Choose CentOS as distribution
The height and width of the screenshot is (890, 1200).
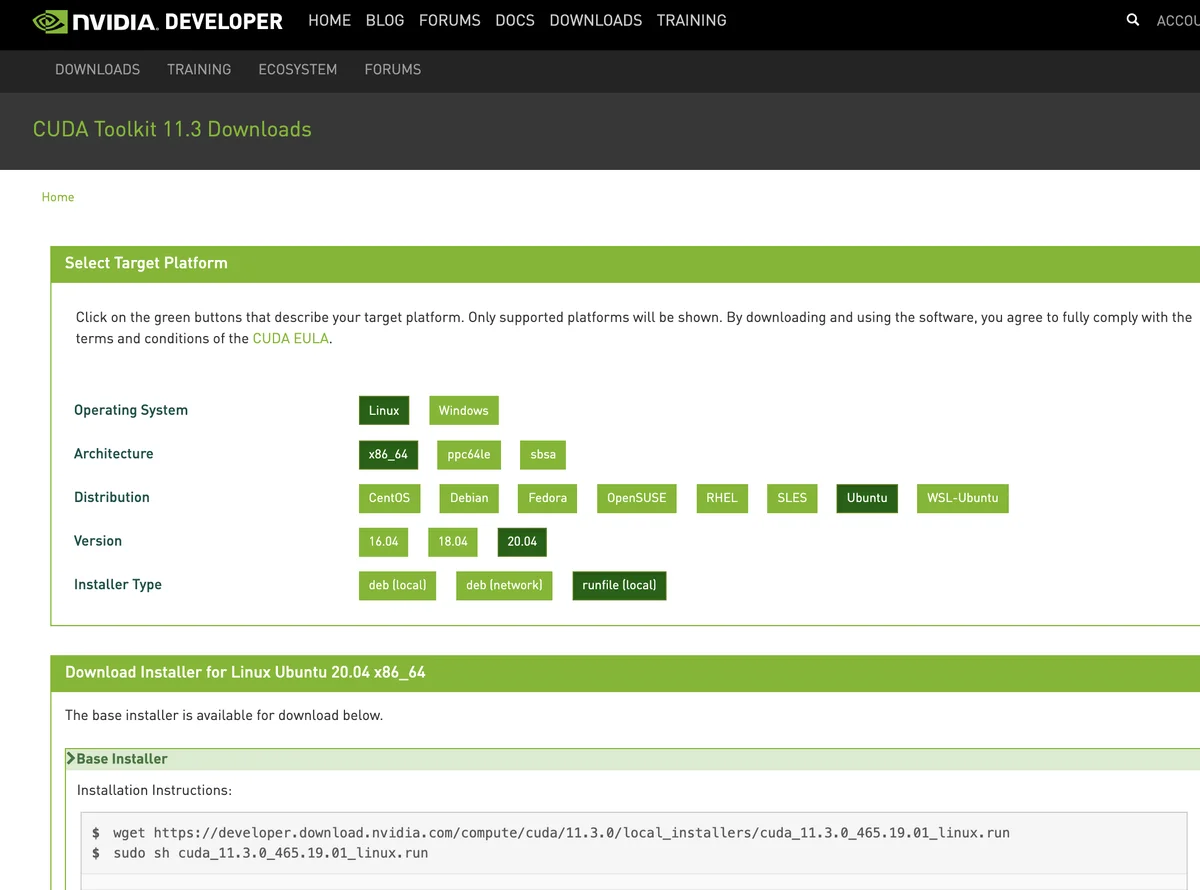(389, 498)
